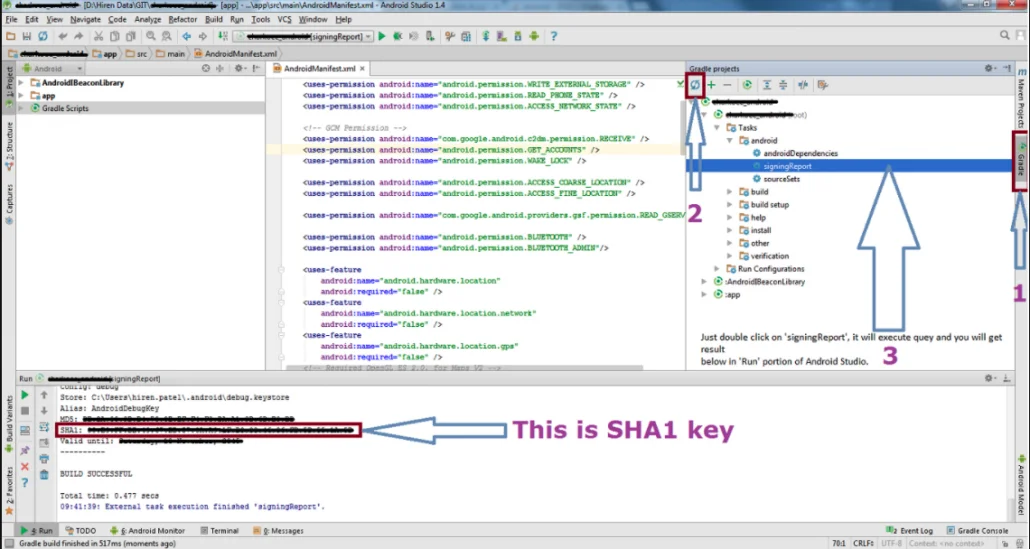
Task: Click the Stop square in Run panel
Action: click(25, 411)
